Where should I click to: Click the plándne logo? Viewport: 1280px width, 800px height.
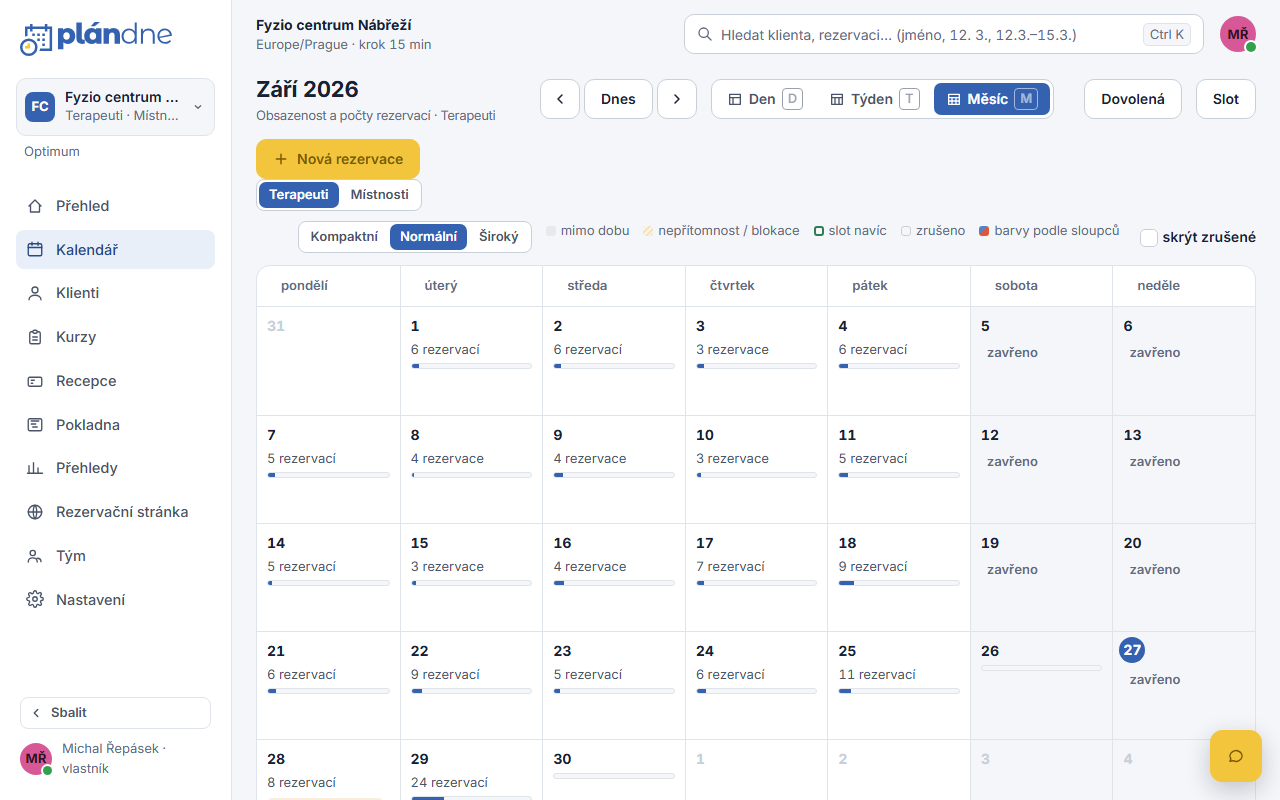point(96,37)
